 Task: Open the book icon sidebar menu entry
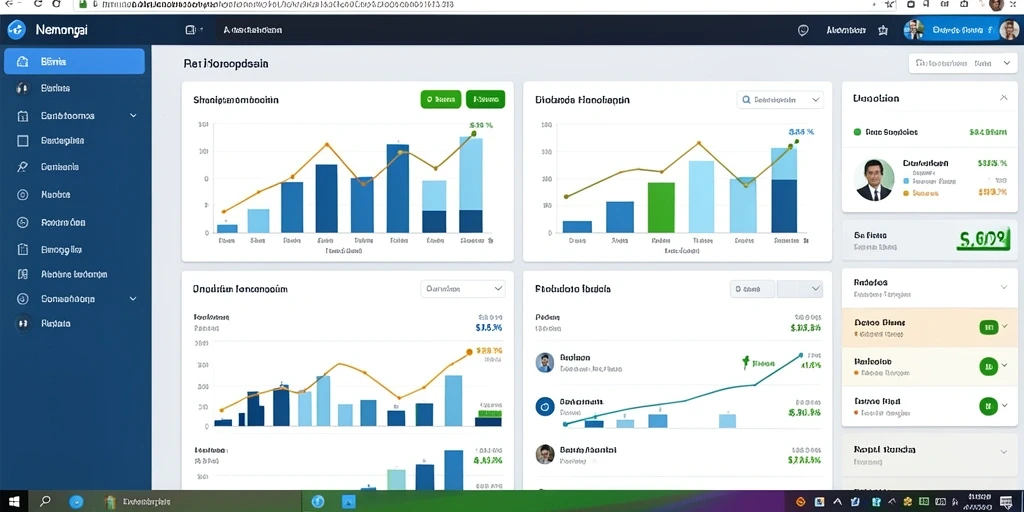pyautogui.click(x=22, y=274)
